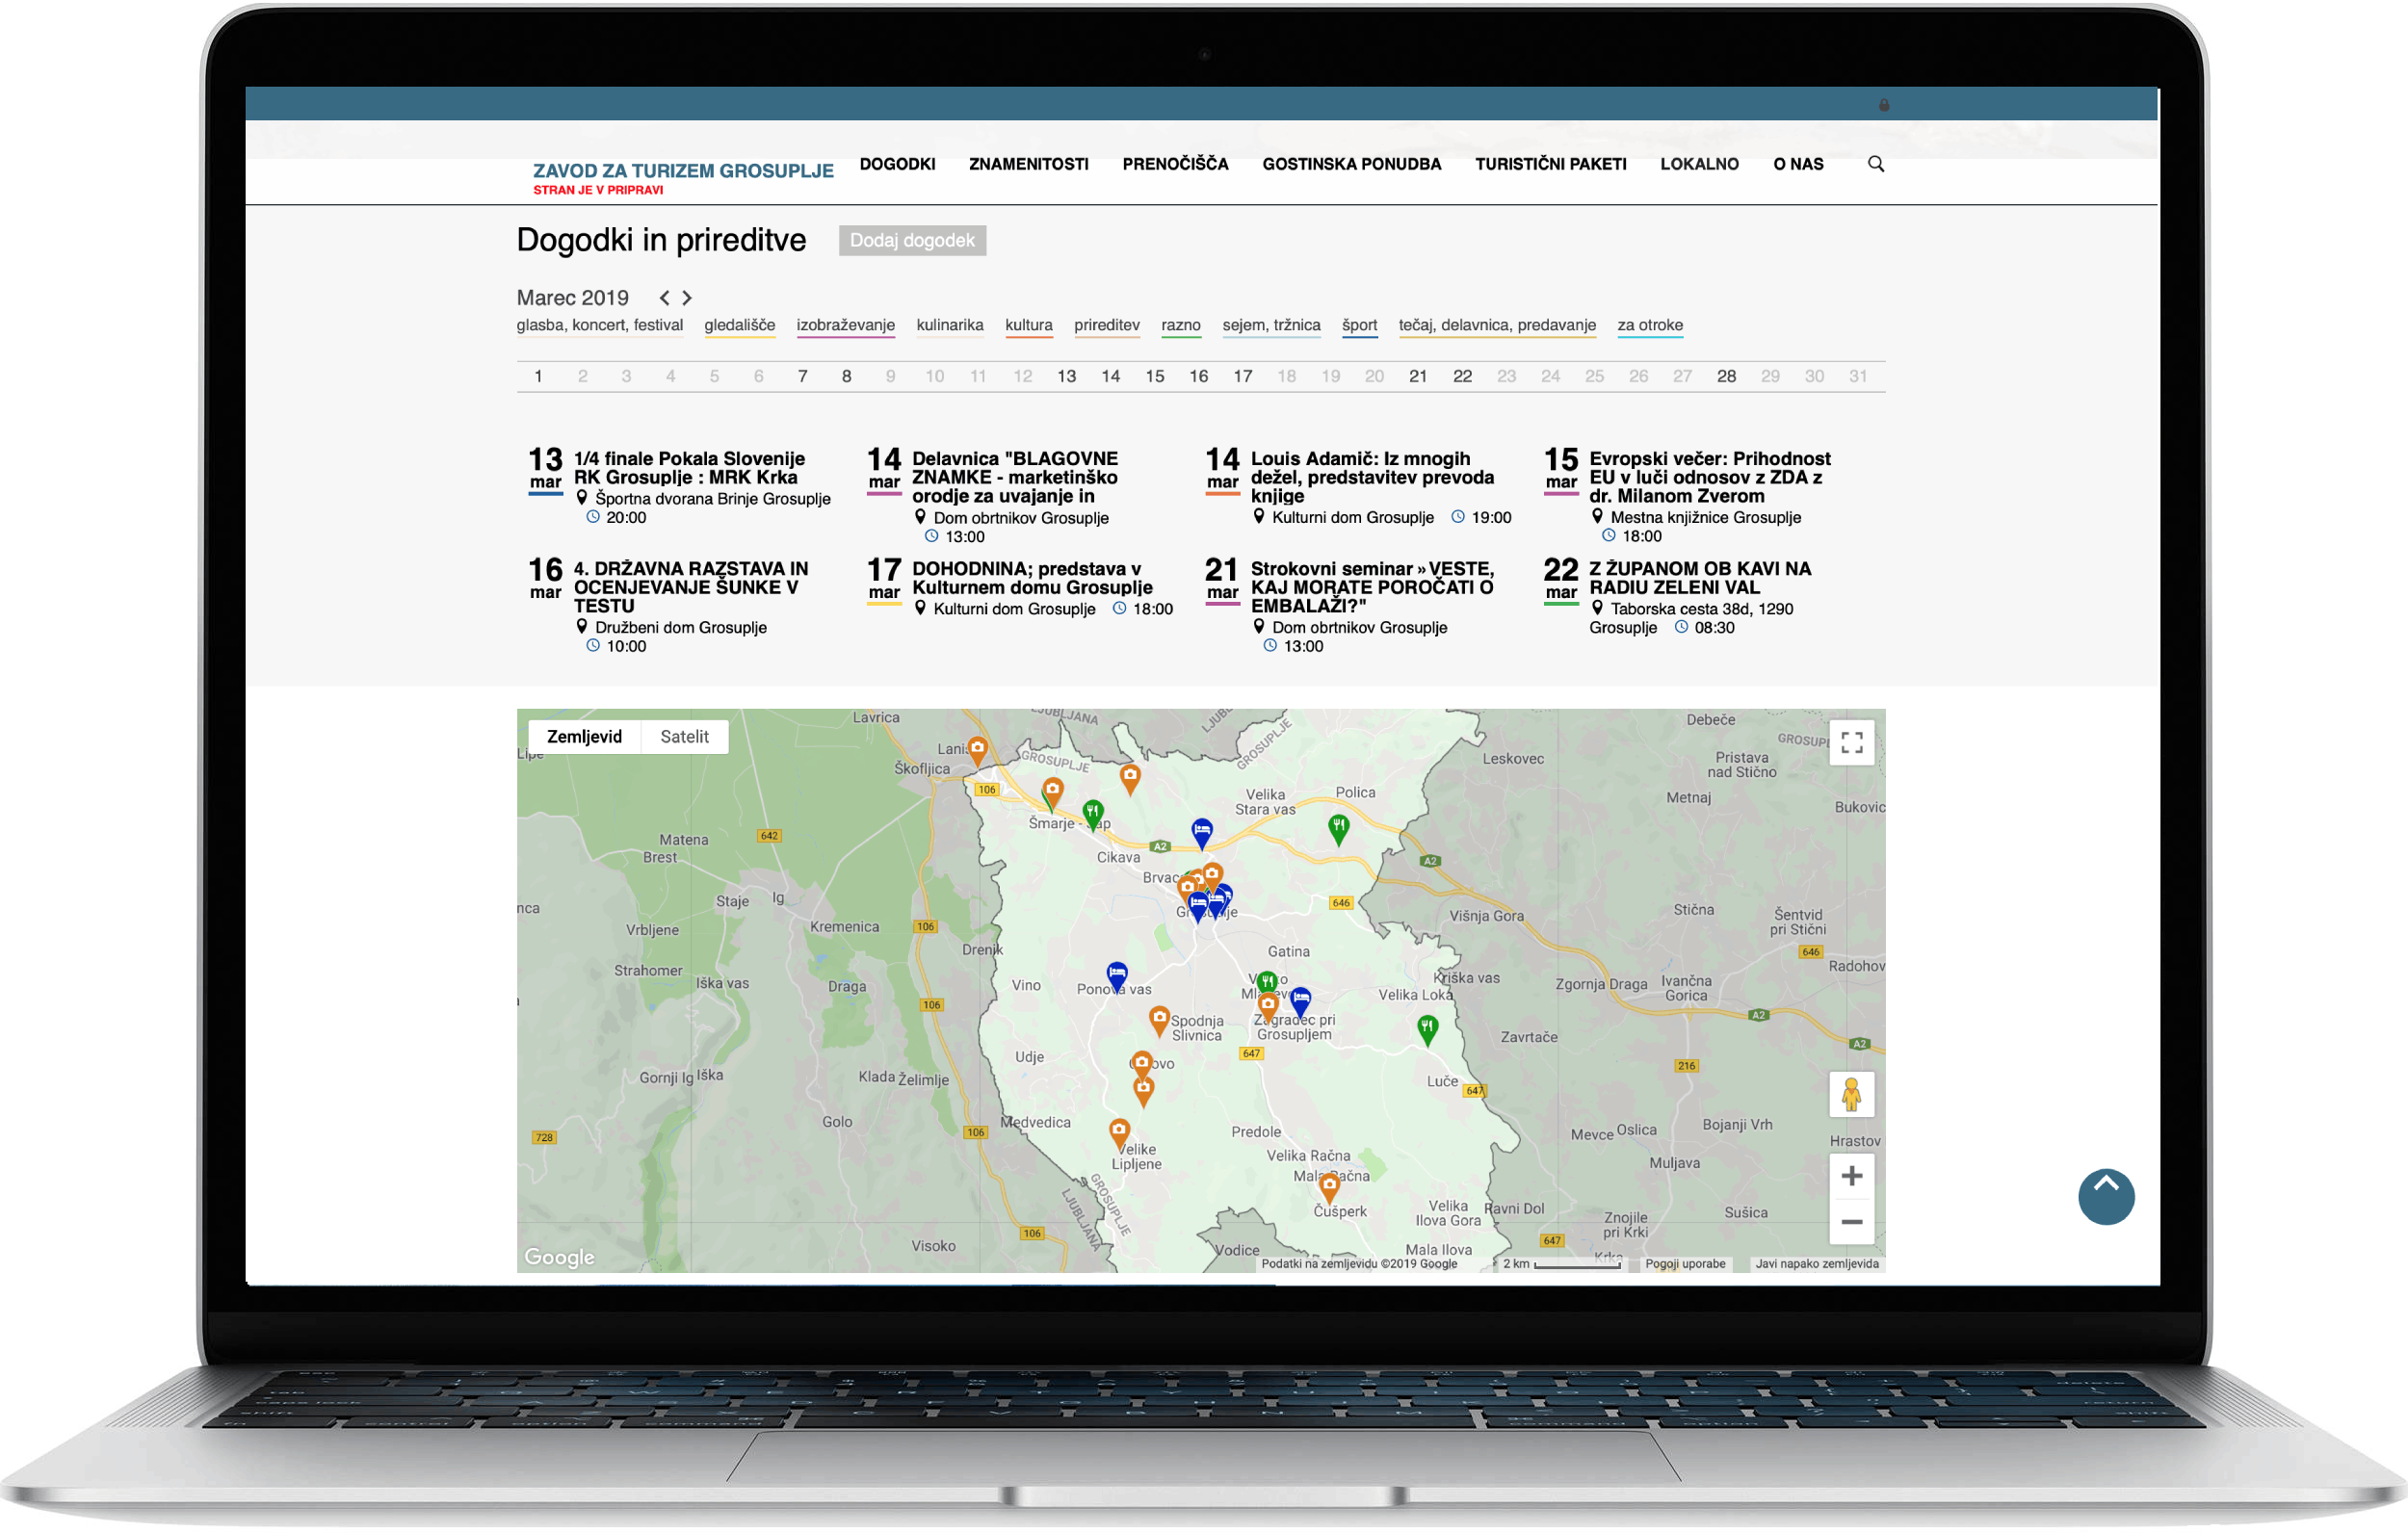
Task: Go to the next month arrow
Action: 687,298
